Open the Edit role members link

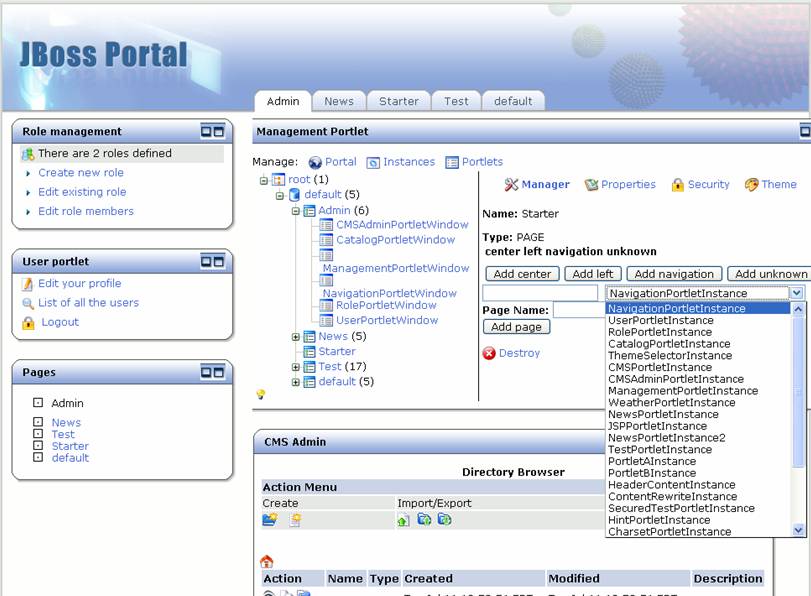86,211
